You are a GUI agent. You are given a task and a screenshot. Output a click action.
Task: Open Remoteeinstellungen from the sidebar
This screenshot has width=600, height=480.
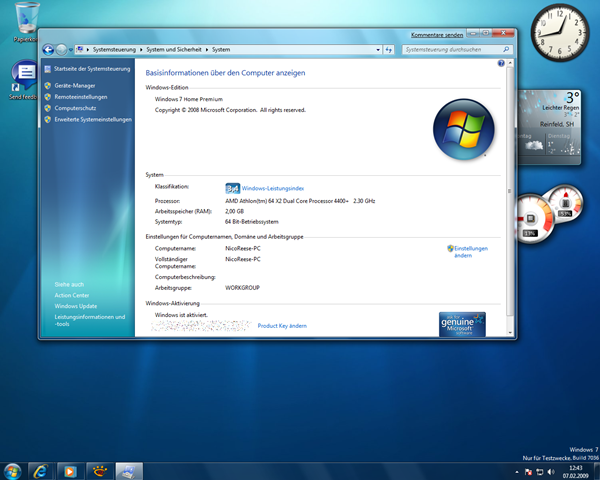81,97
